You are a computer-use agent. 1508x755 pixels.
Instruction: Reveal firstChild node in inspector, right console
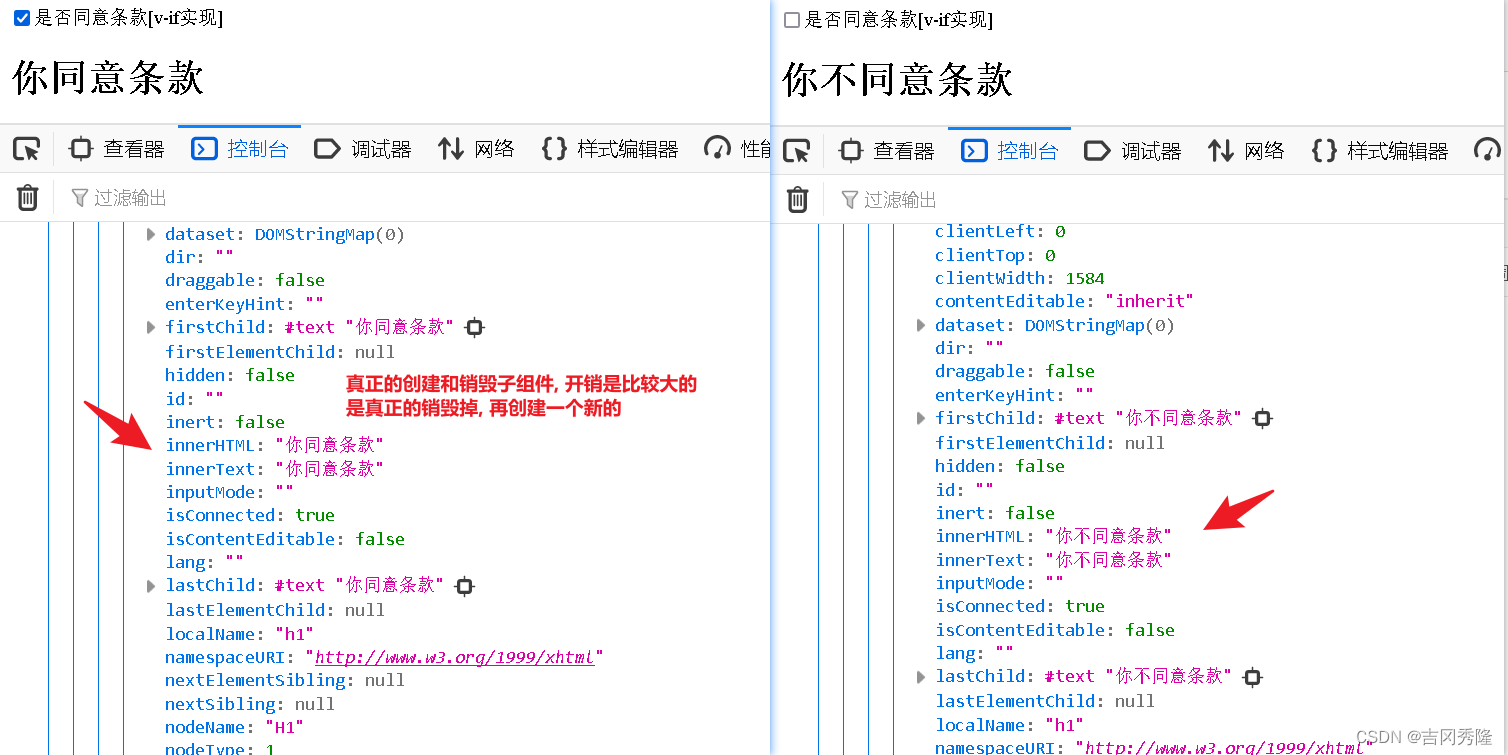(x=1263, y=419)
